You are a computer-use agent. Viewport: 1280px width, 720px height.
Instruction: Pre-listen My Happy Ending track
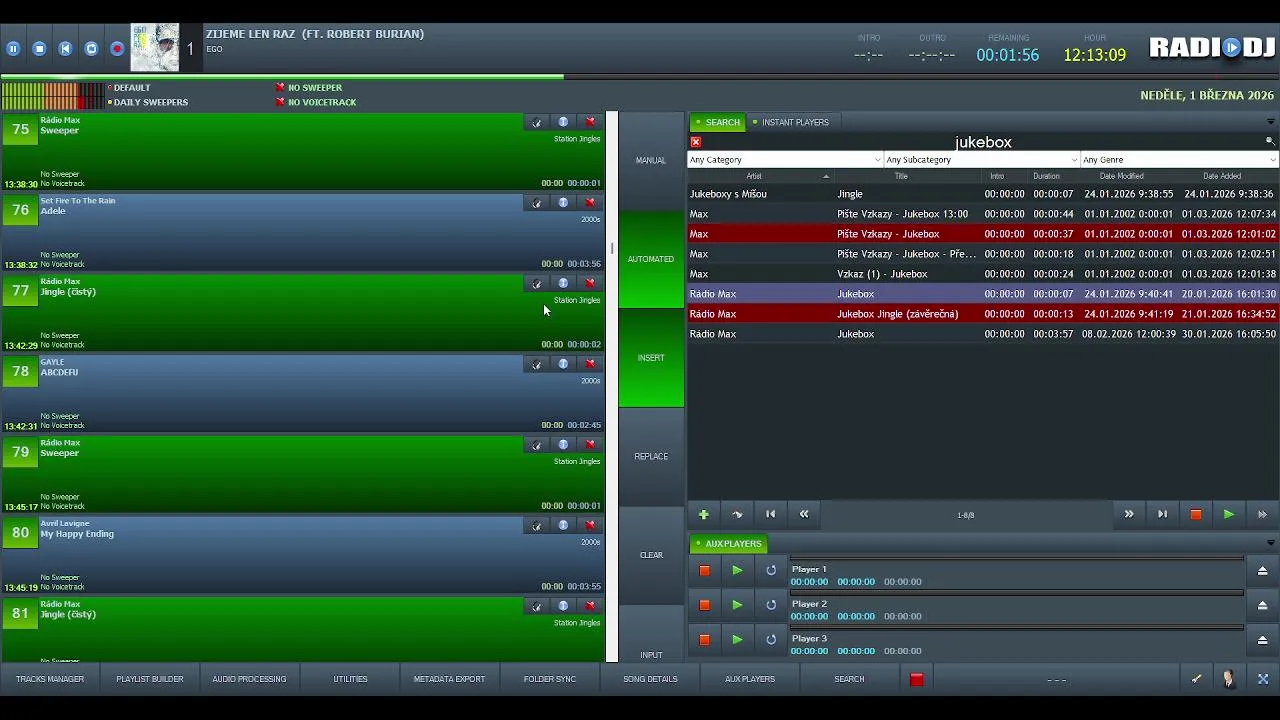(536, 525)
